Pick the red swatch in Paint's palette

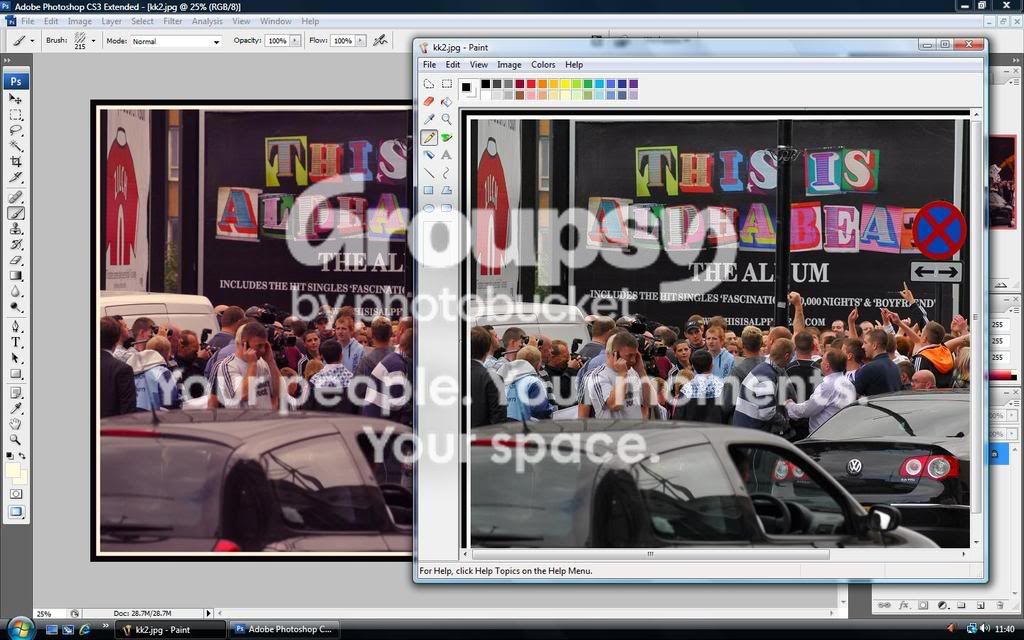click(531, 84)
